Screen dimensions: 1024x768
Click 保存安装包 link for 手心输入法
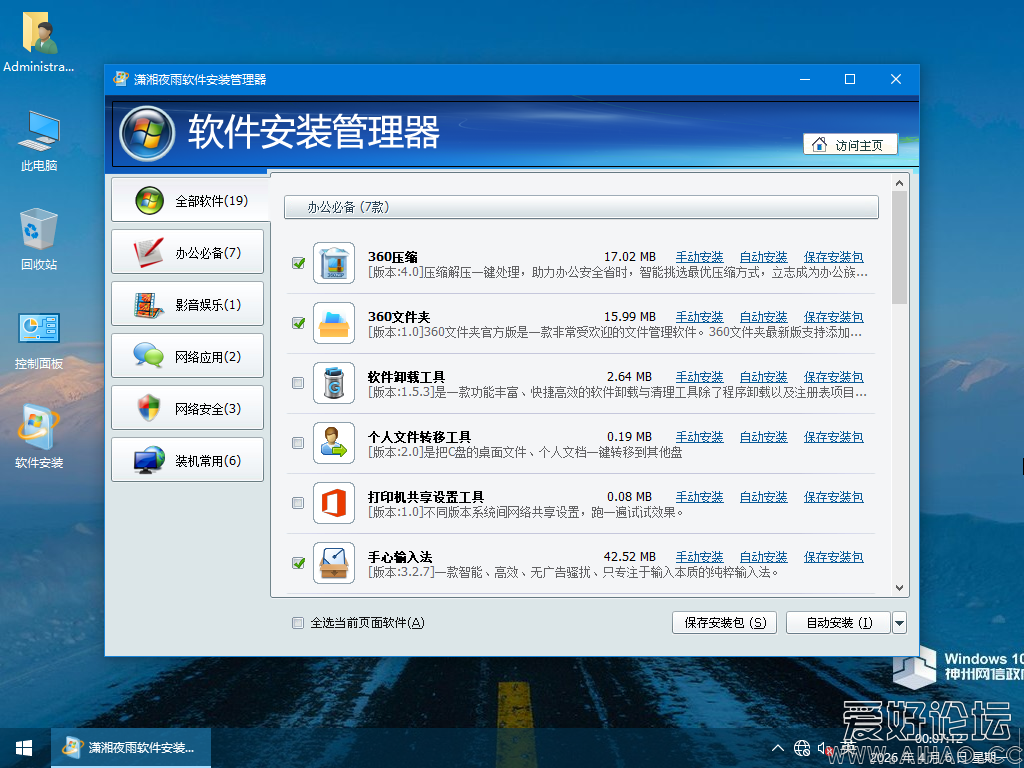click(x=833, y=557)
